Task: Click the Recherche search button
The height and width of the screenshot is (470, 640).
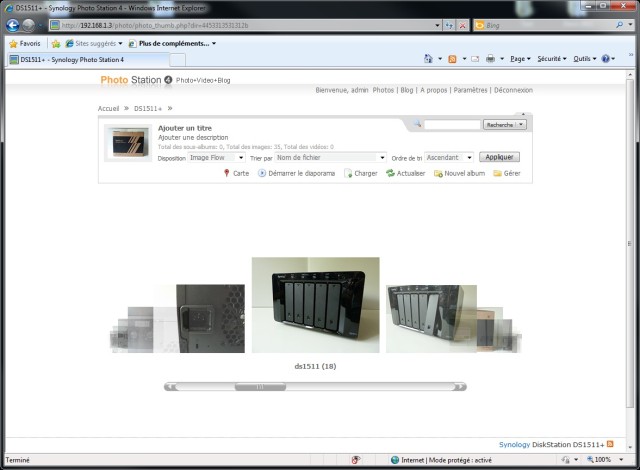Action: point(500,124)
